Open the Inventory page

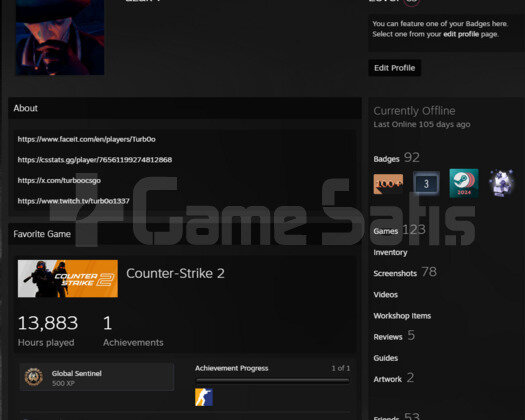coord(390,253)
